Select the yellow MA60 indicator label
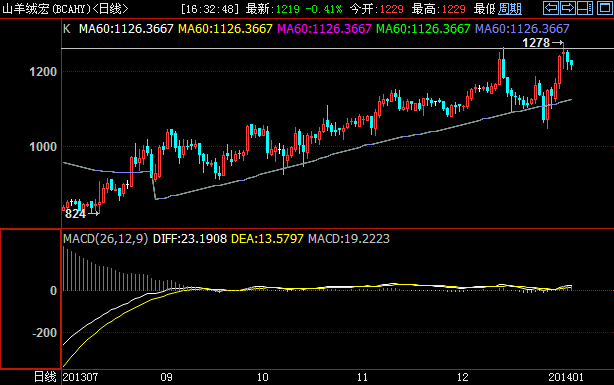The width and height of the screenshot is (614, 385). pyautogui.click(x=225, y=29)
